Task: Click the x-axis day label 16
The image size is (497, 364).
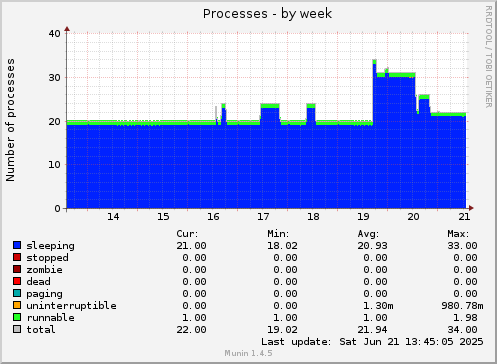Action: point(213,217)
